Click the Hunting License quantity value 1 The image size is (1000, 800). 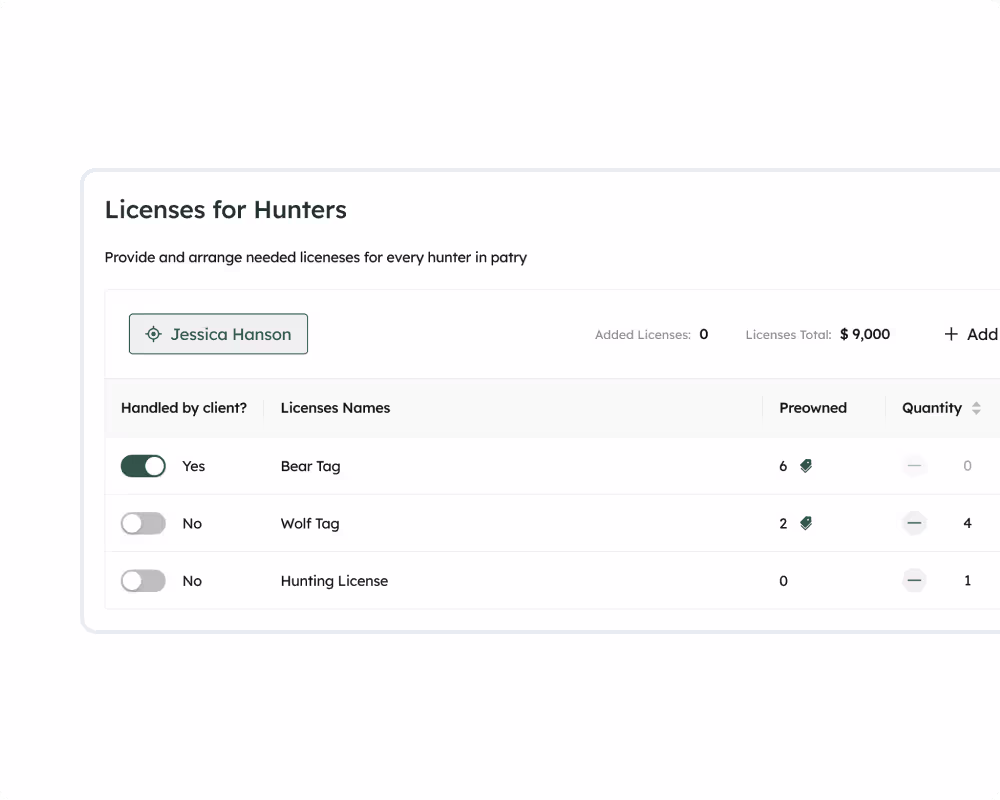coord(967,581)
